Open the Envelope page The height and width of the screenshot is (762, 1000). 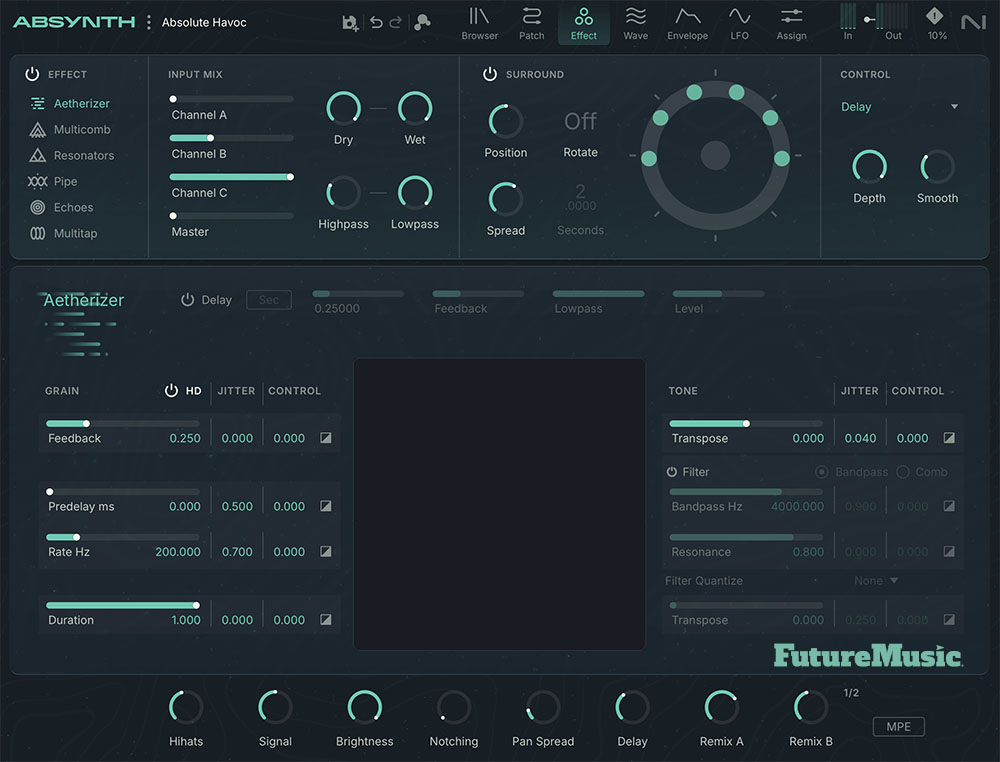point(688,24)
